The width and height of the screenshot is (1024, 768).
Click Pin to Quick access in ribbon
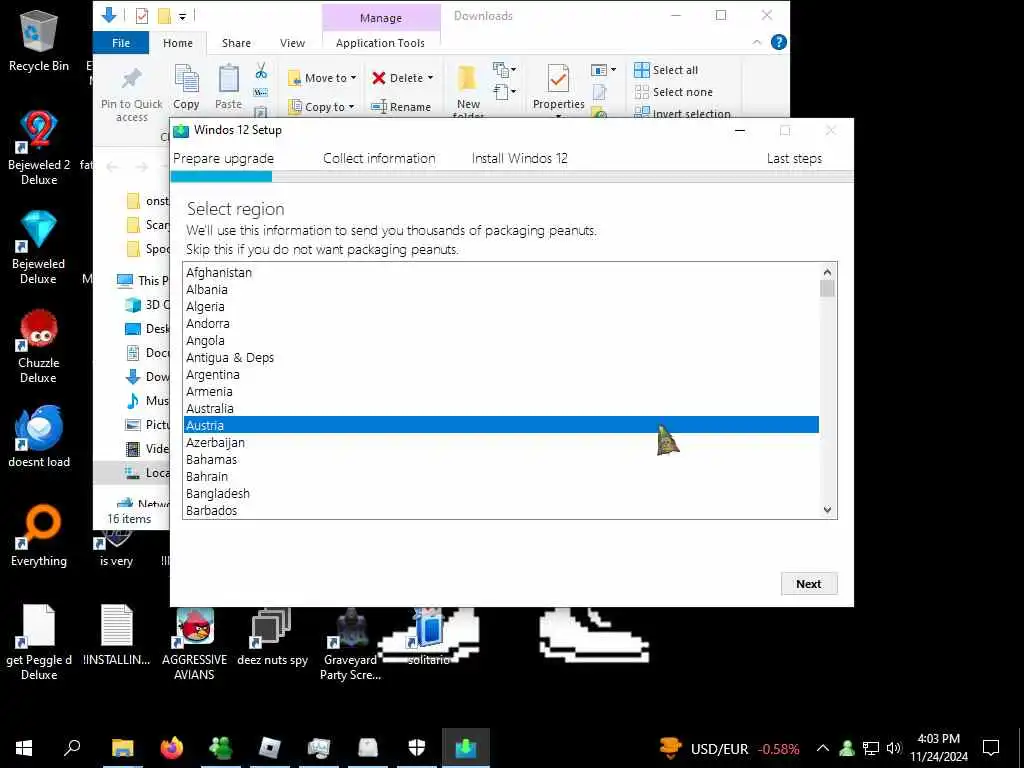tap(131, 95)
